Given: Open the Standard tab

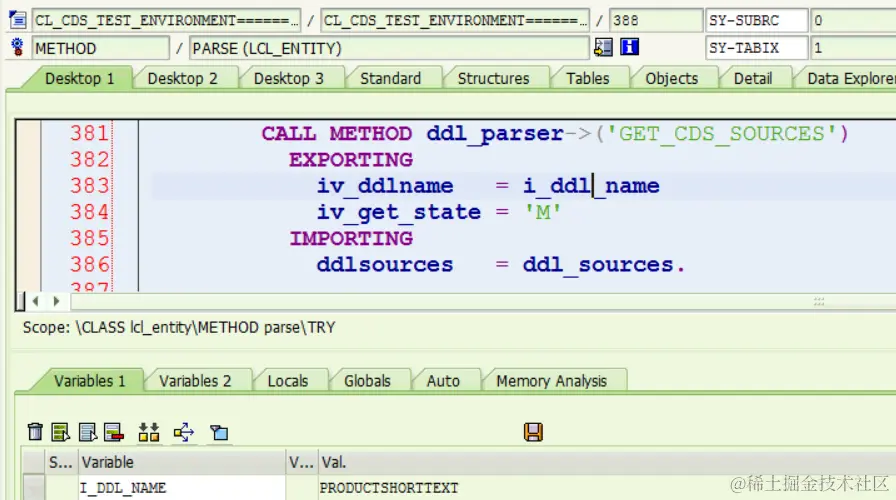Looking at the screenshot, I should pyautogui.click(x=390, y=78).
